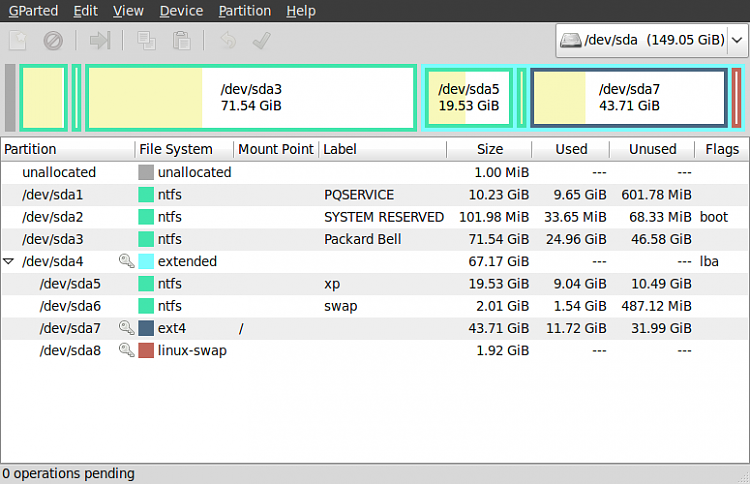Screen dimensions: 750x484
Task: Select the /dev/sda5 block in disk map
Action: (x=469, y=98)
